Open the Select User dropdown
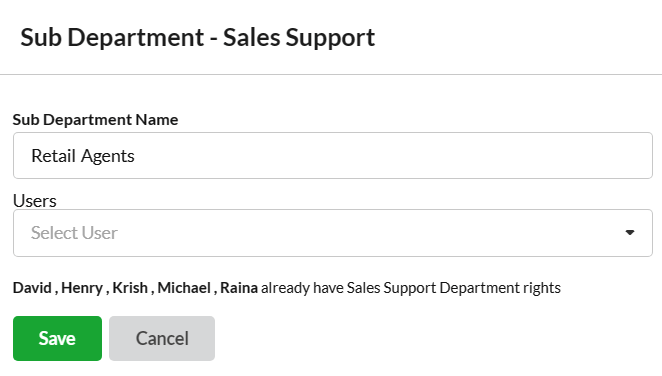This screenshot has width=662, height=376. pos(333,233)
